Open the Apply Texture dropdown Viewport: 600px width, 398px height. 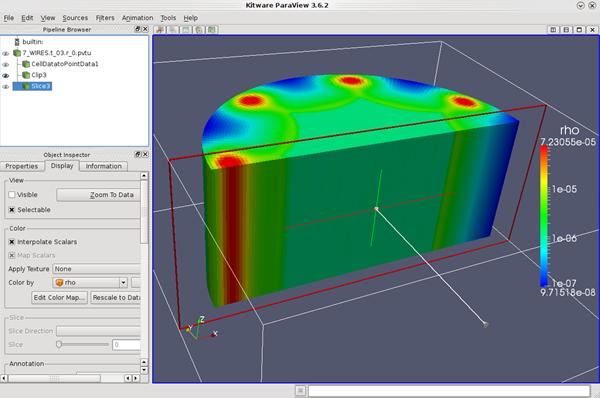tap(96, 269)
